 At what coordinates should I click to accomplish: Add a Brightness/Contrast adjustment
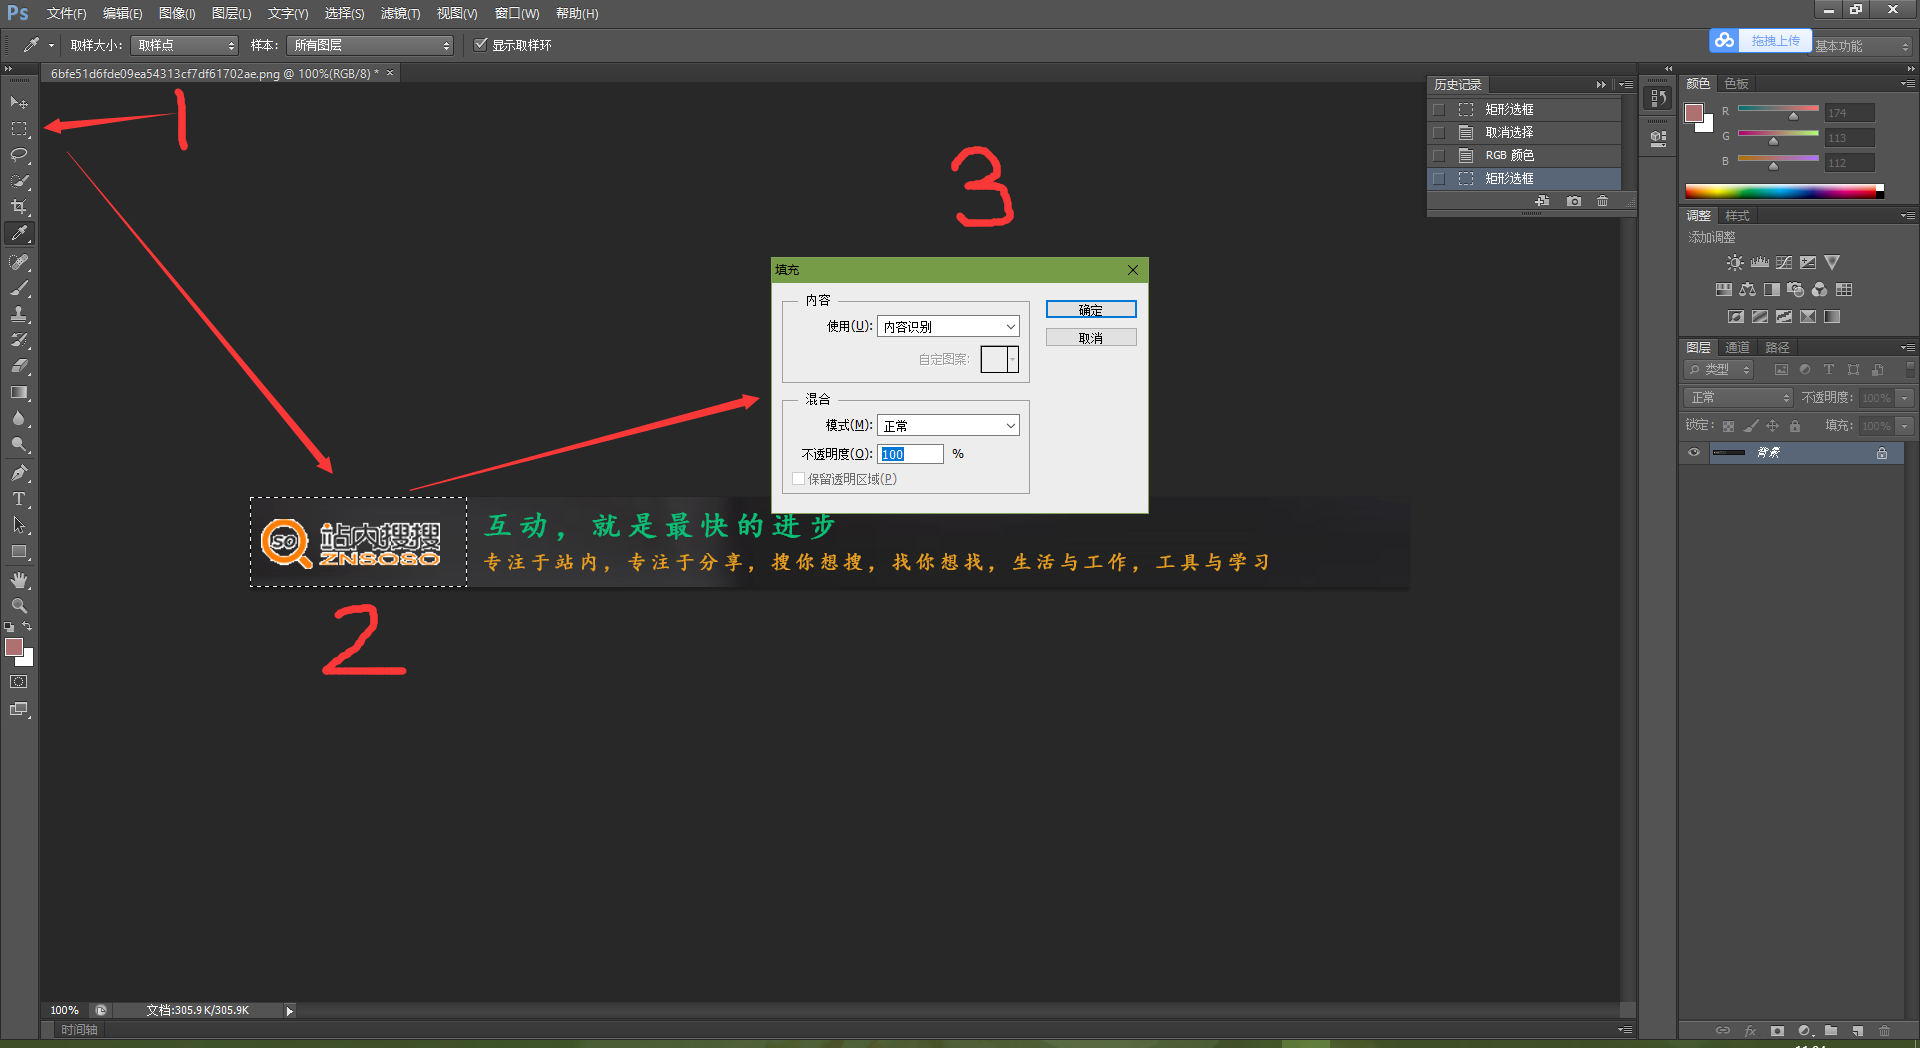pos(1735,263)
